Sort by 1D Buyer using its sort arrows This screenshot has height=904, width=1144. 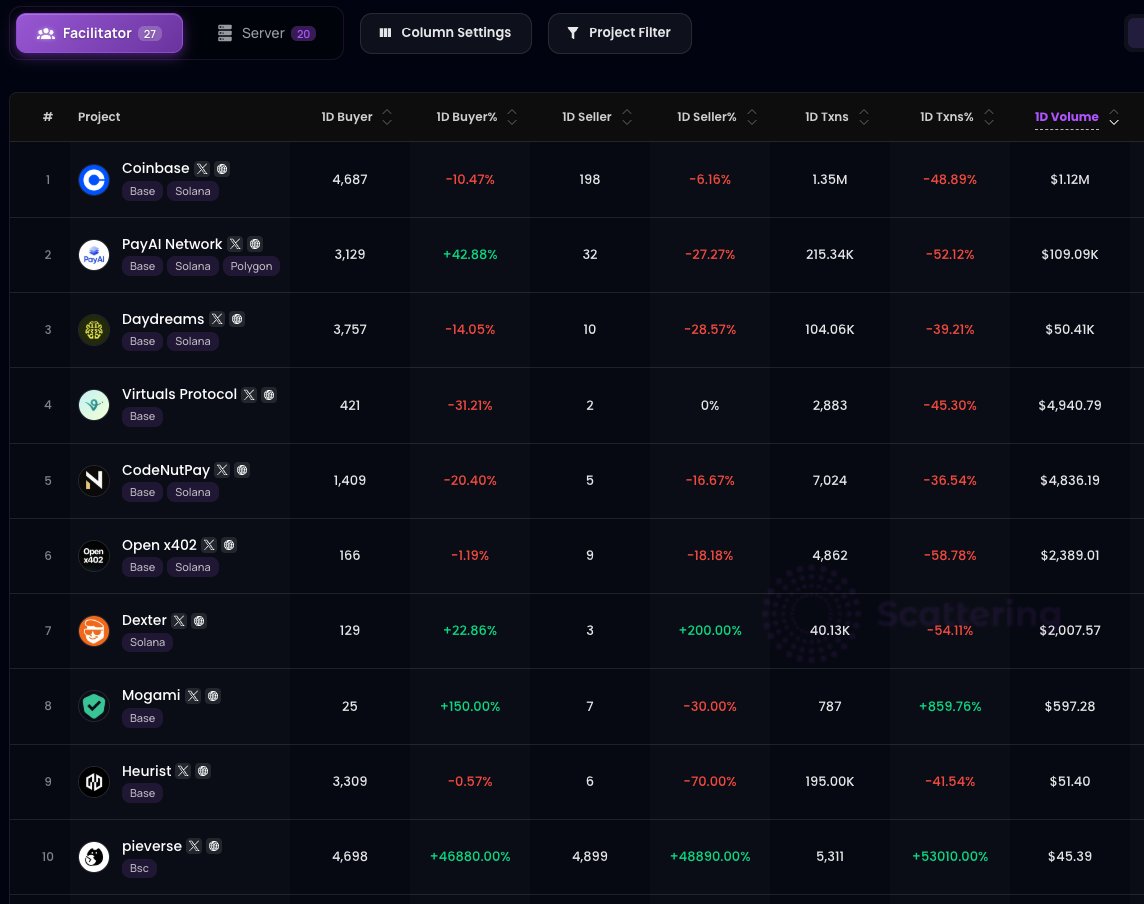pyautogui.click(x=387, y=117)
